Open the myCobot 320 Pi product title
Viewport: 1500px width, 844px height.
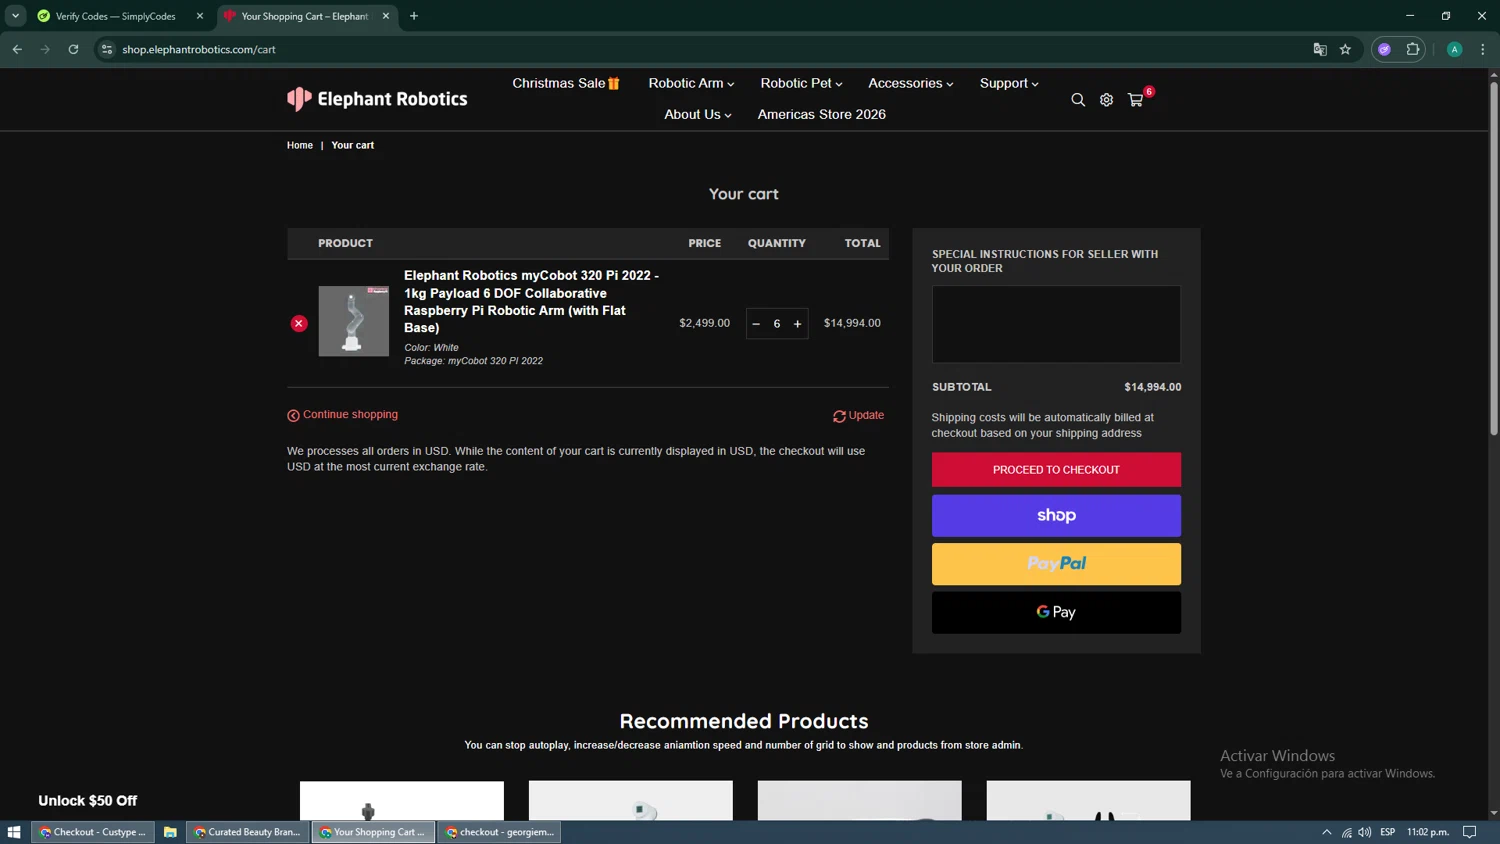tap(531, 301)
